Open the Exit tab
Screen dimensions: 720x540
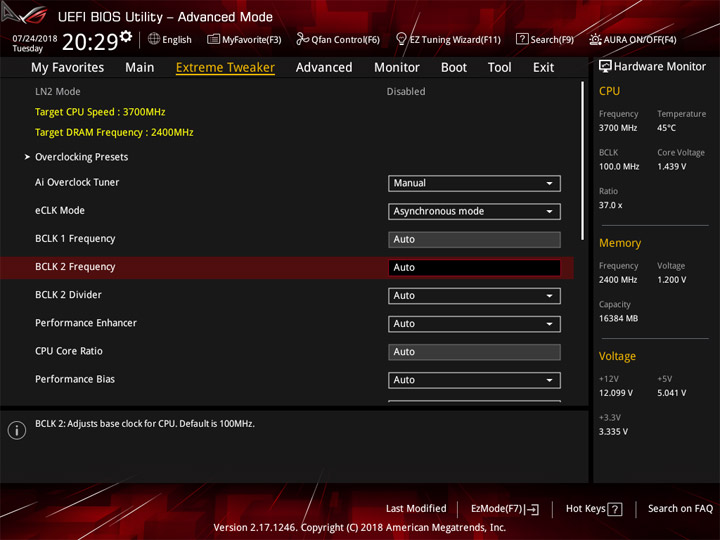(x=543, y=68)
